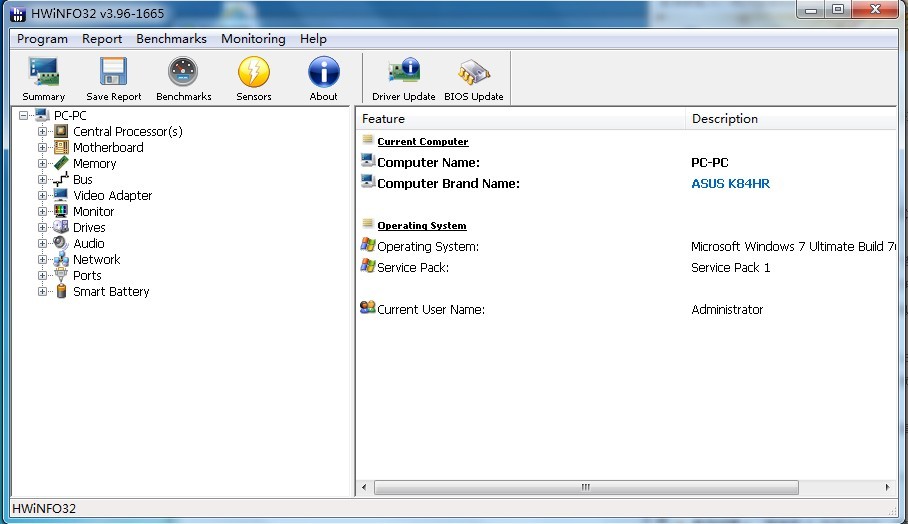Select the Smart Battery tree node

[x=110, y=292]
